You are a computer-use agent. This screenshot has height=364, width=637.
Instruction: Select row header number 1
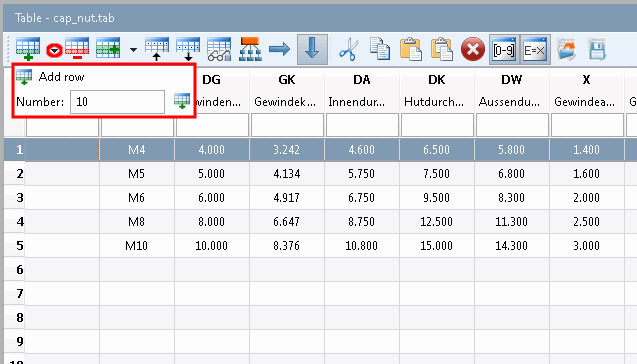point(15,150)
